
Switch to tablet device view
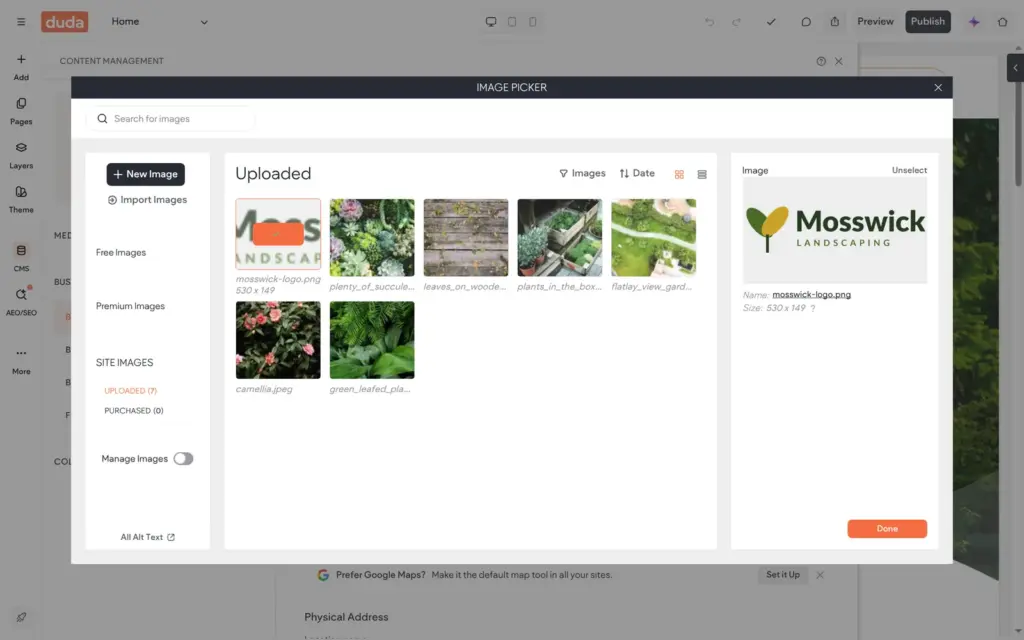click(512, 22)
